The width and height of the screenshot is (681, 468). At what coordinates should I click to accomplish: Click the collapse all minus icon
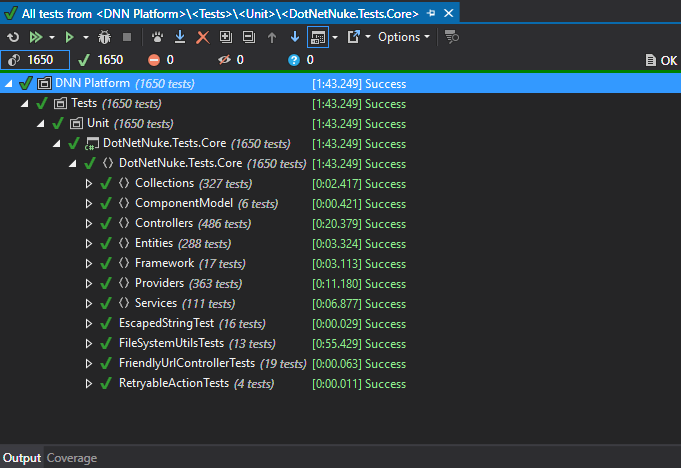pos(249,37)
